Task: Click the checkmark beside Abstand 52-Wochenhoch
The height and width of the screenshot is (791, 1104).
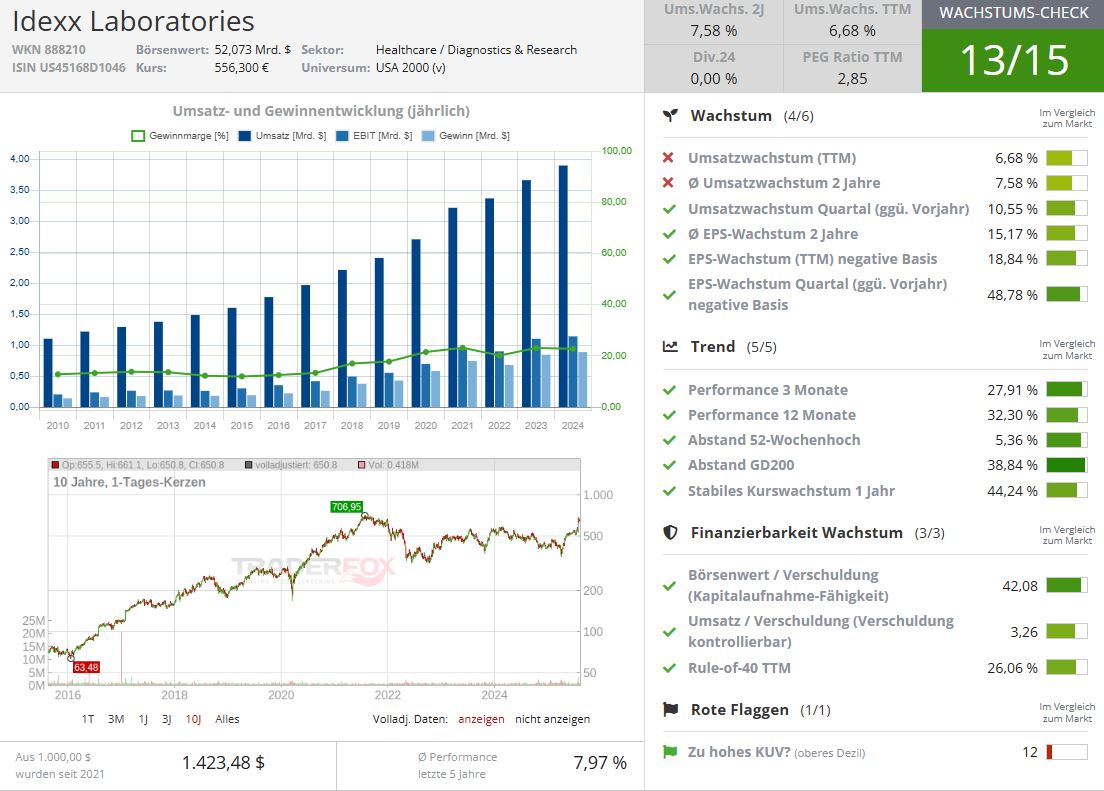Action: (670, 440)
